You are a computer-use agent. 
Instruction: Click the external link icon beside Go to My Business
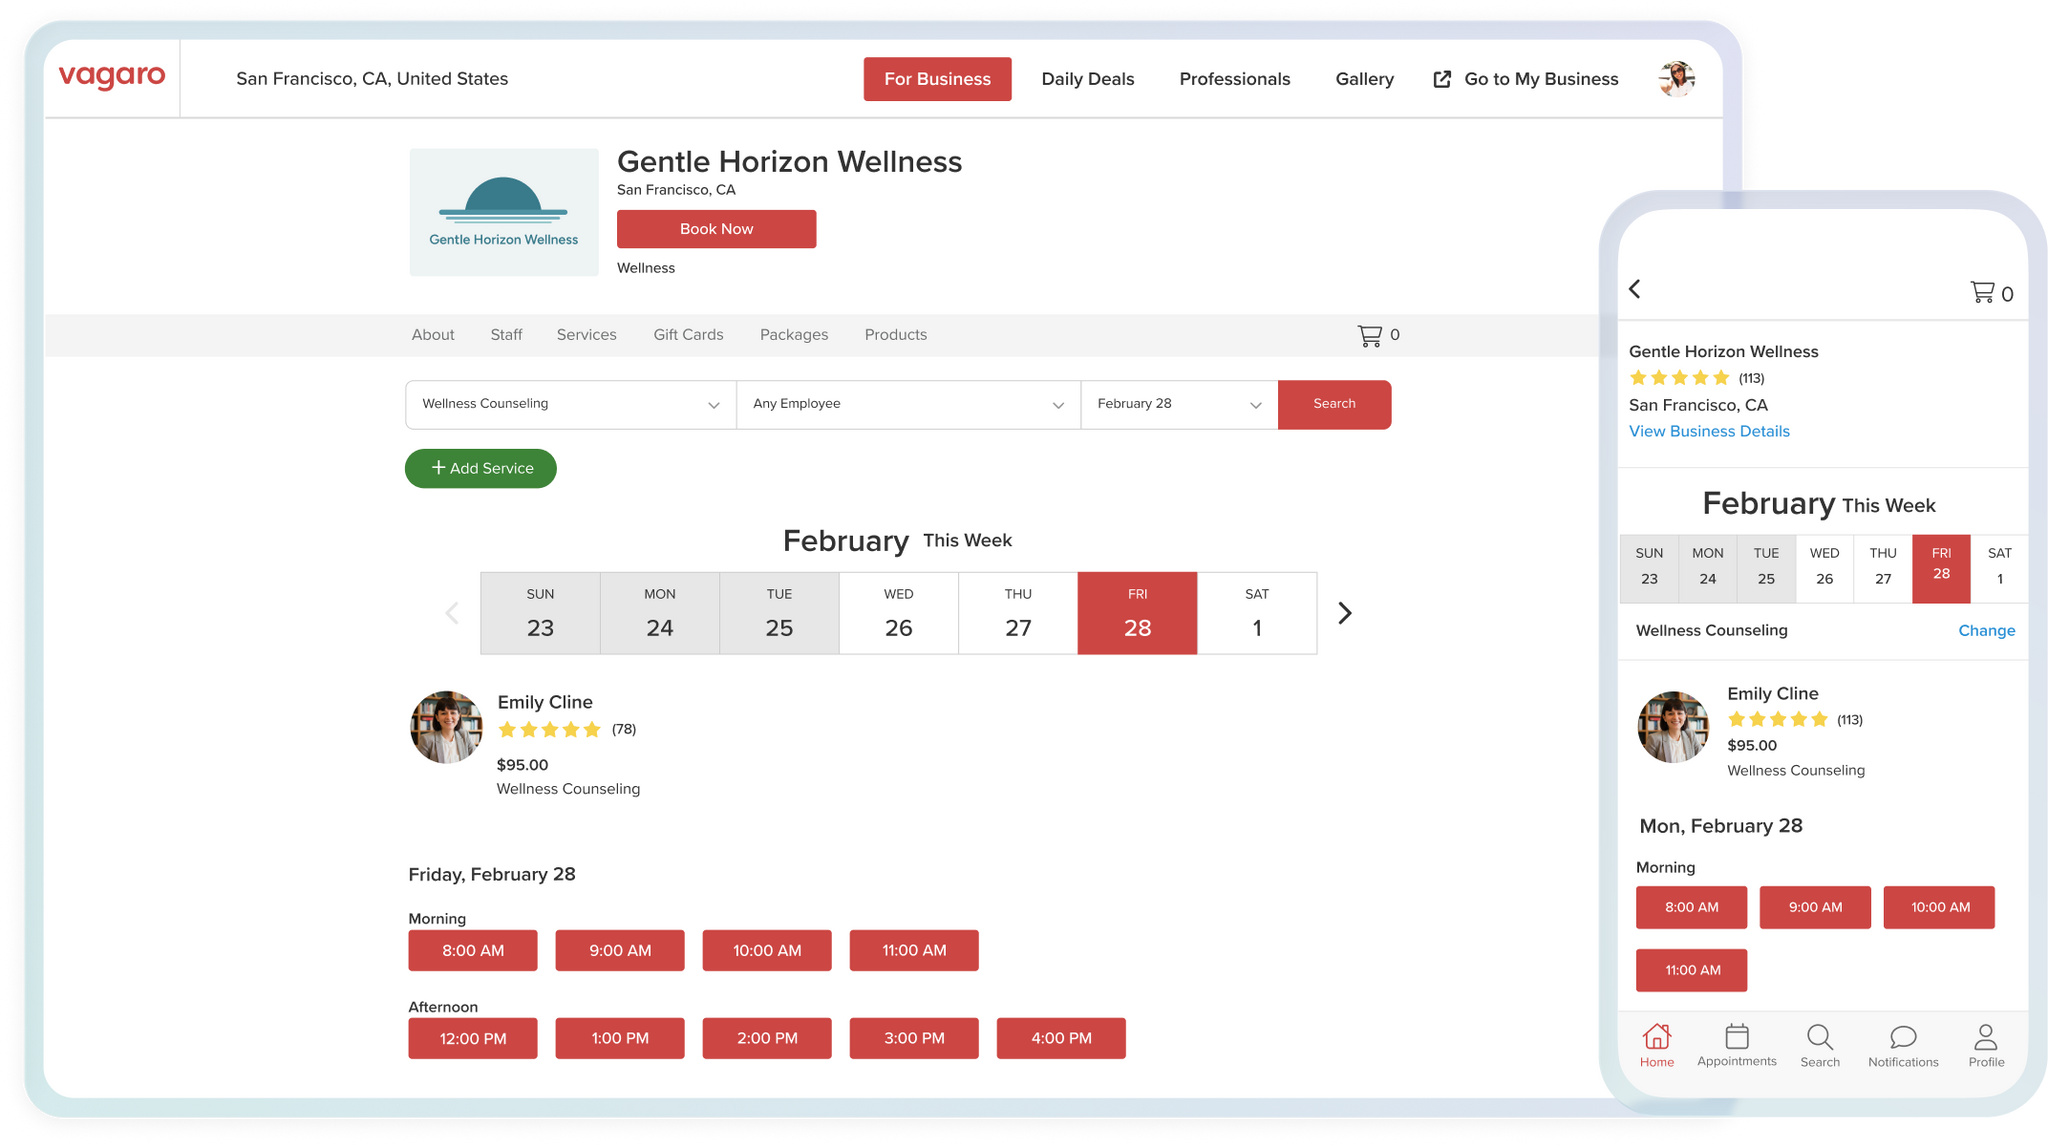point(1442,79)
